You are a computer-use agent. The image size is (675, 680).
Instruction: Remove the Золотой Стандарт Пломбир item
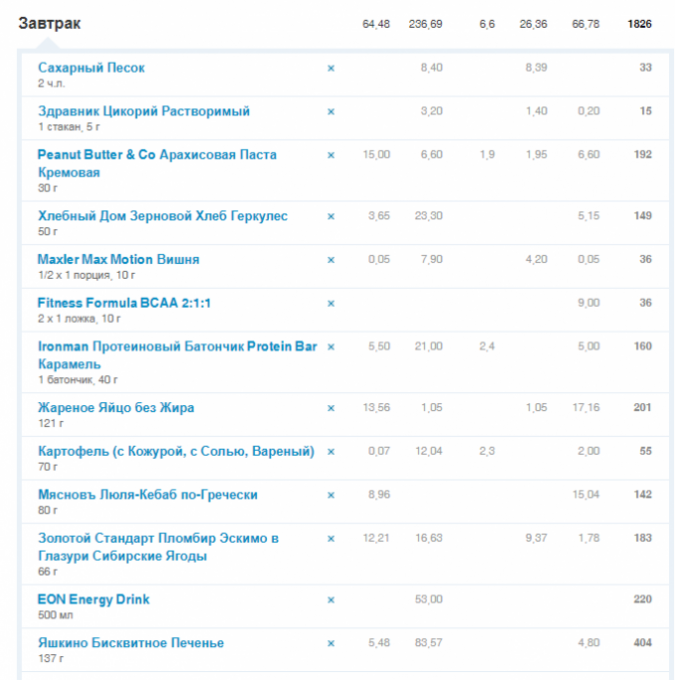[x=331, y=539]
